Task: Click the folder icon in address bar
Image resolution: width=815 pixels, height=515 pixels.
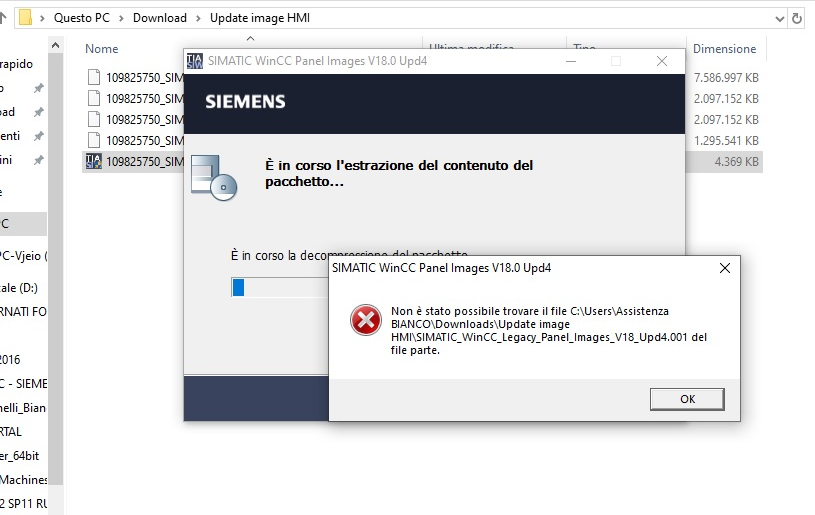Action: (x=27, y=18)
